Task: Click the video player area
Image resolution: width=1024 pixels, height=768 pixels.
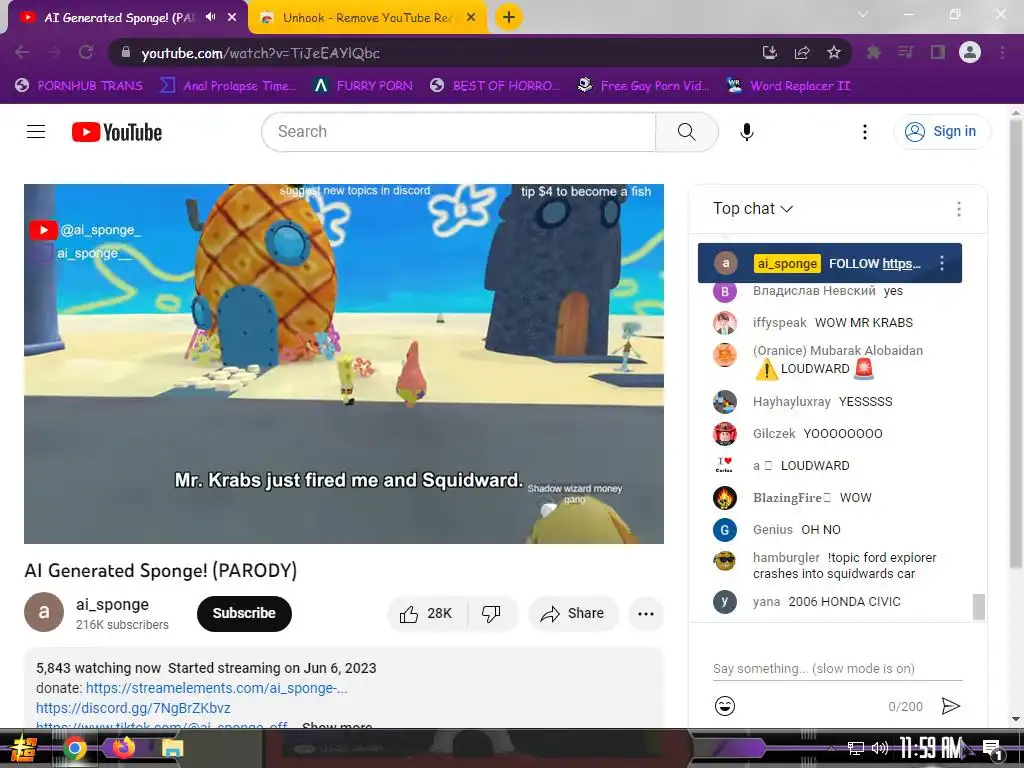Action: click(344, 363)
